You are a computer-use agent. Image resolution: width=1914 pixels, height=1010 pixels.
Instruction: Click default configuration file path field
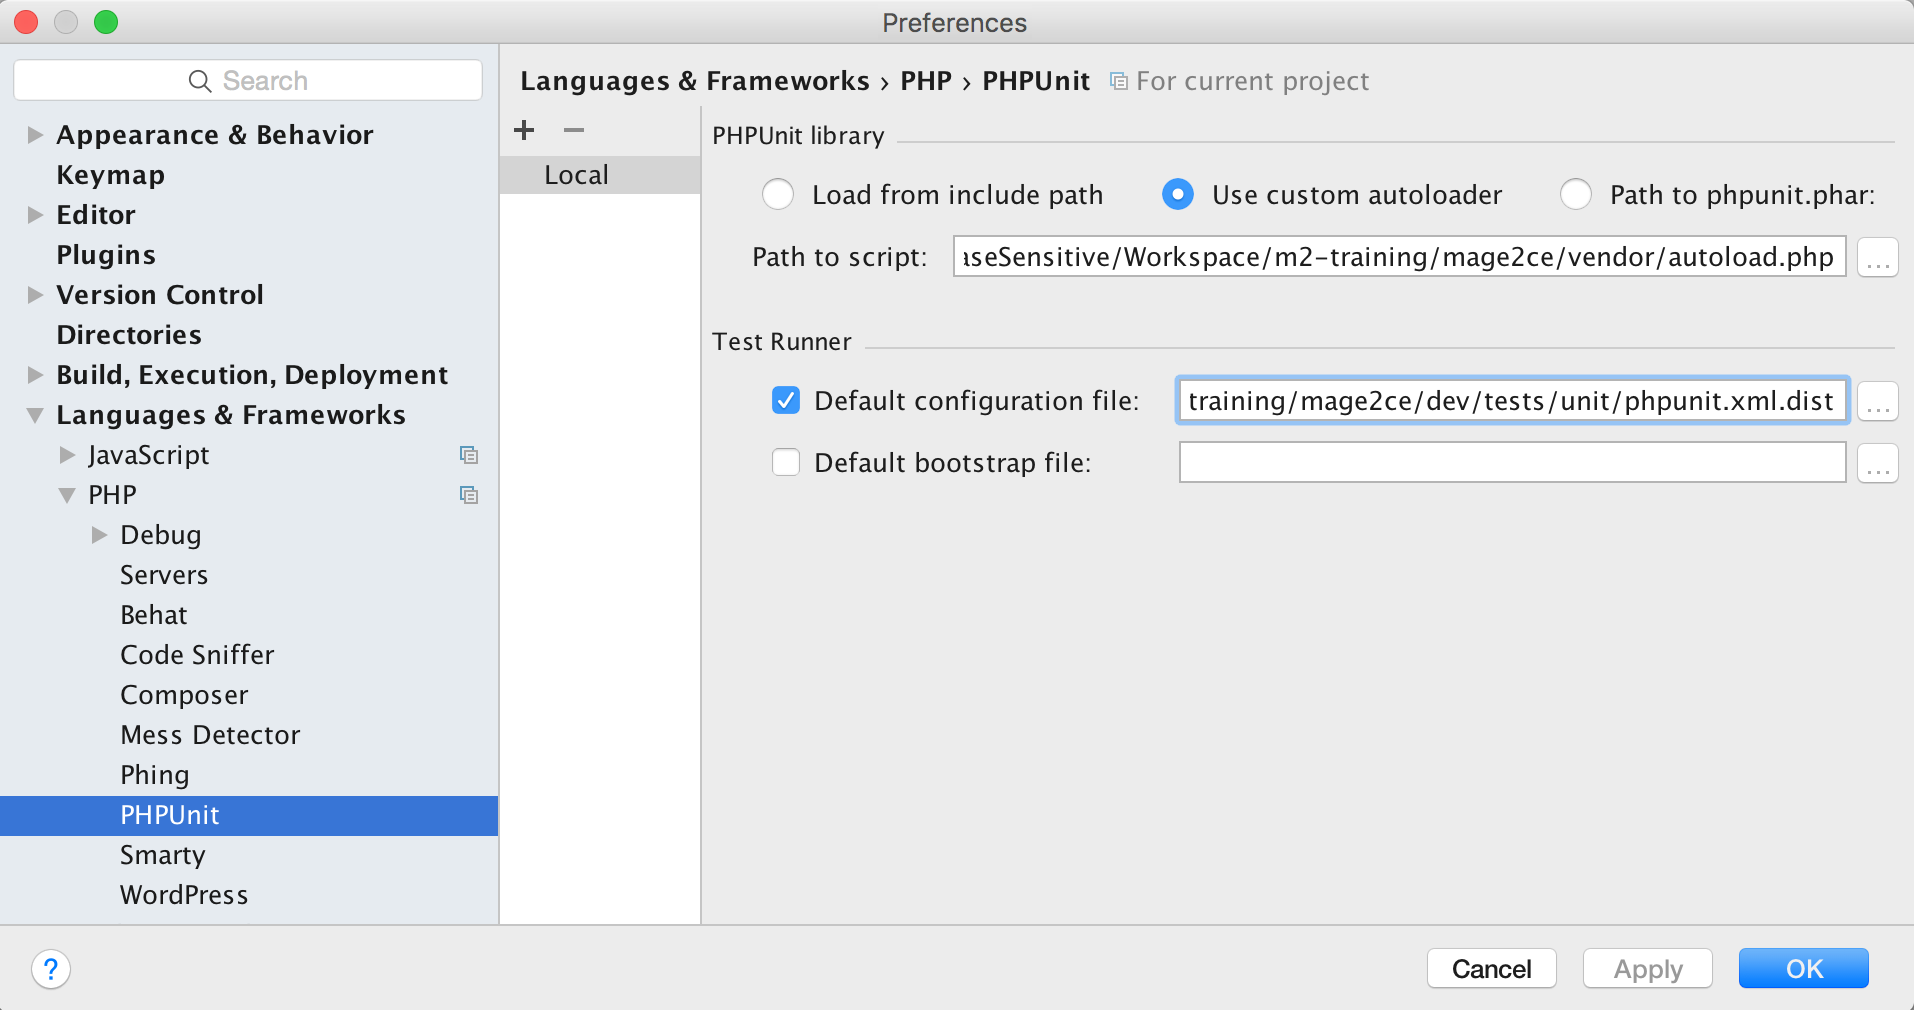(1512, 401)
